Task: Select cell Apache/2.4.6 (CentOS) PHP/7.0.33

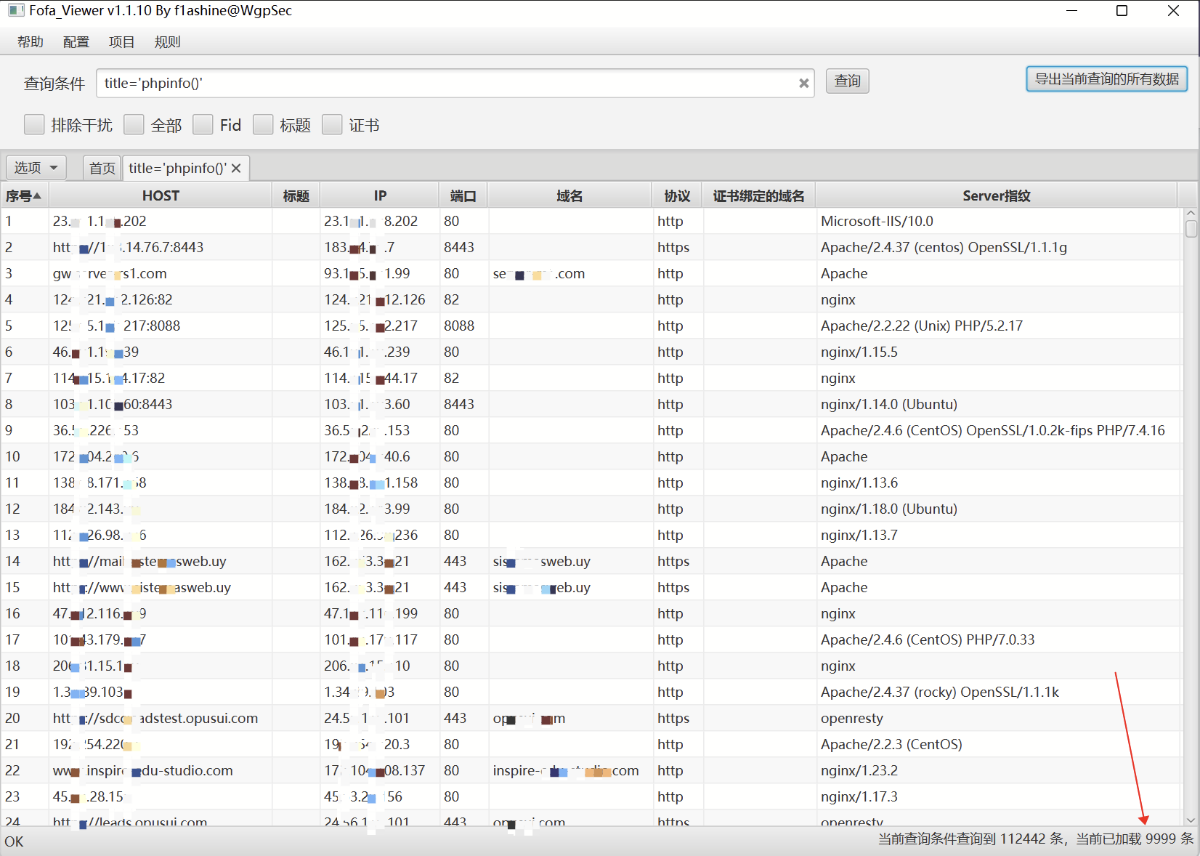Action: tap(997, 639)
